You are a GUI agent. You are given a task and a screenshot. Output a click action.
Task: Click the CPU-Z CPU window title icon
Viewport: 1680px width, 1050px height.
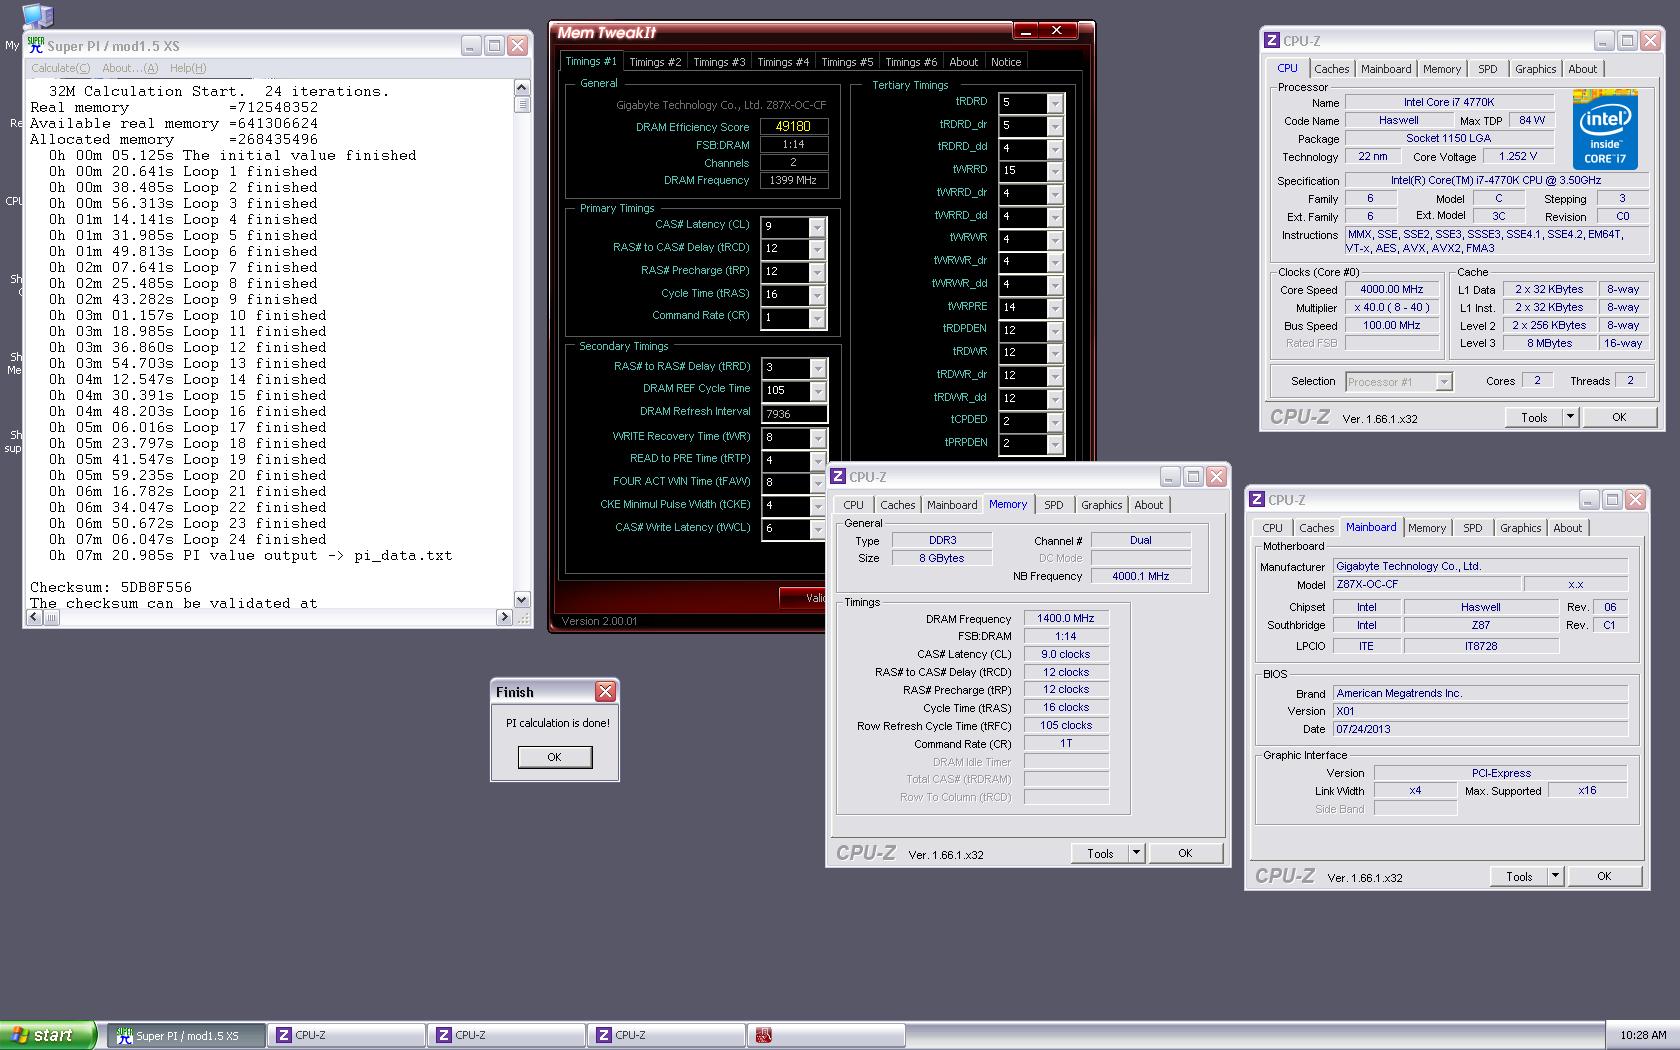click(x=1272, y=41)
